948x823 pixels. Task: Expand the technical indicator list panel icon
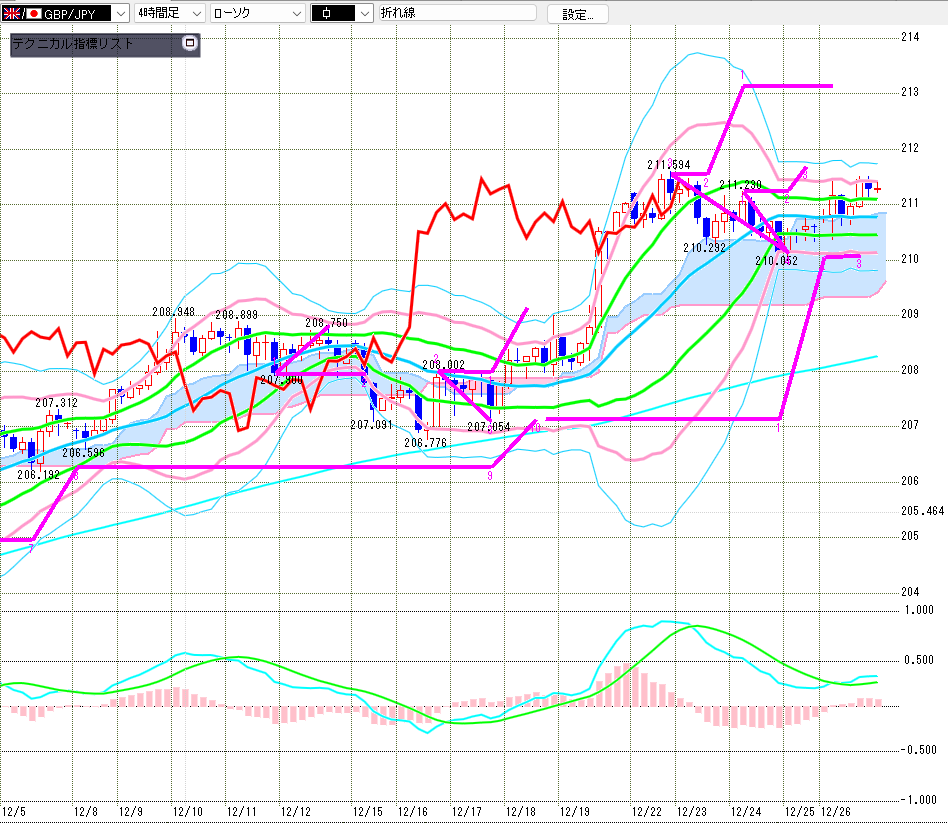click(x=191, y=44)
